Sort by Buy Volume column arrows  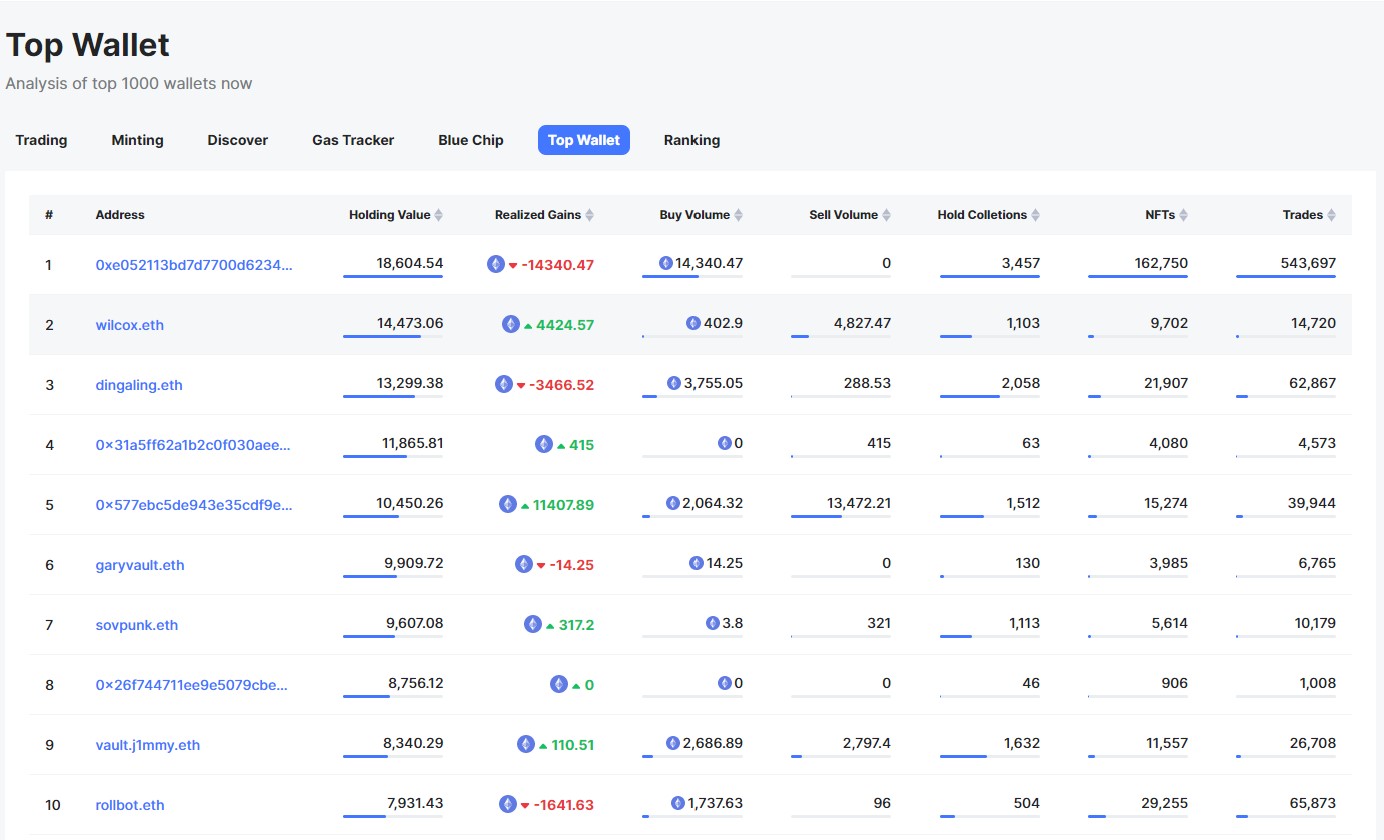[x=738, y=215]
